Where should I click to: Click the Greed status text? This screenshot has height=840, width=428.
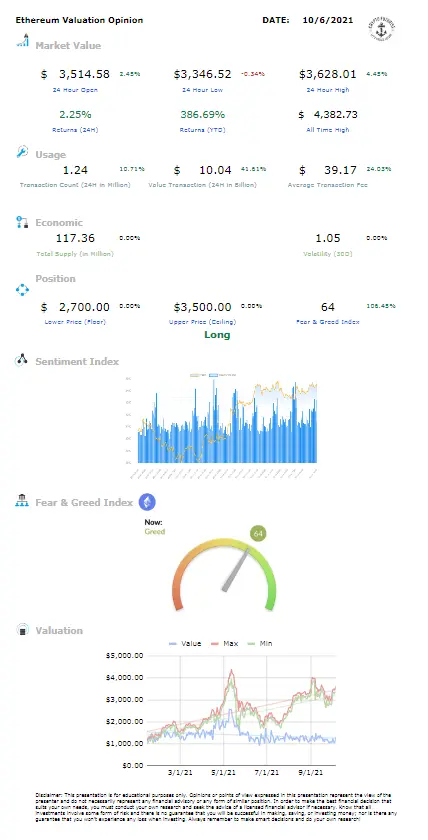(155, 532)
